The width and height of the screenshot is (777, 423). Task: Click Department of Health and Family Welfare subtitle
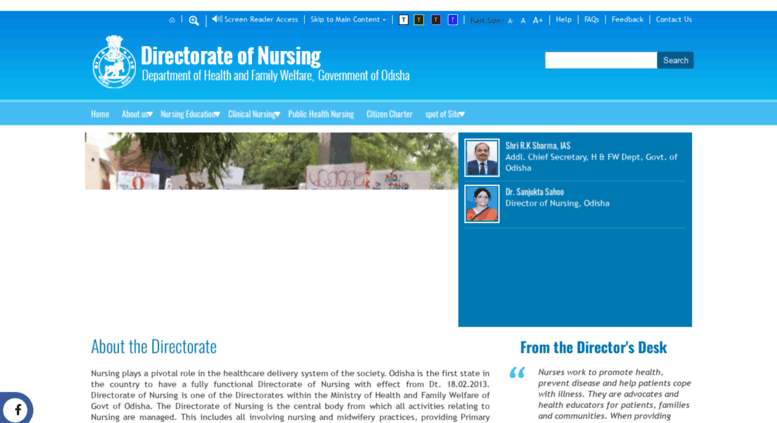[276, 76]
